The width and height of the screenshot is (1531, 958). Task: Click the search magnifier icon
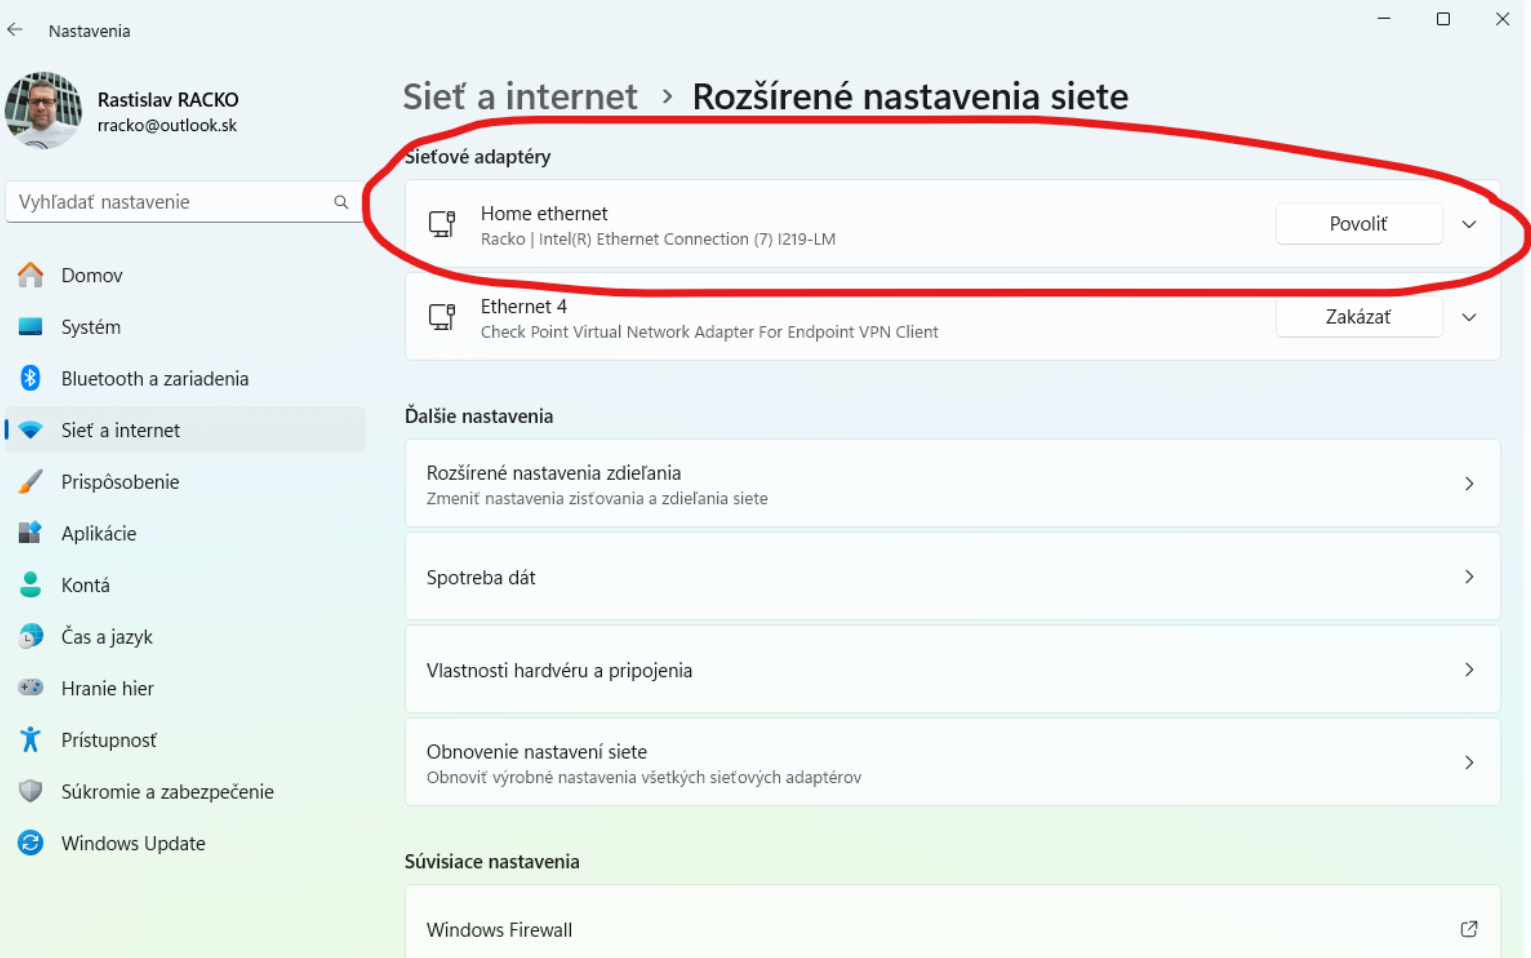click(341, 202)
